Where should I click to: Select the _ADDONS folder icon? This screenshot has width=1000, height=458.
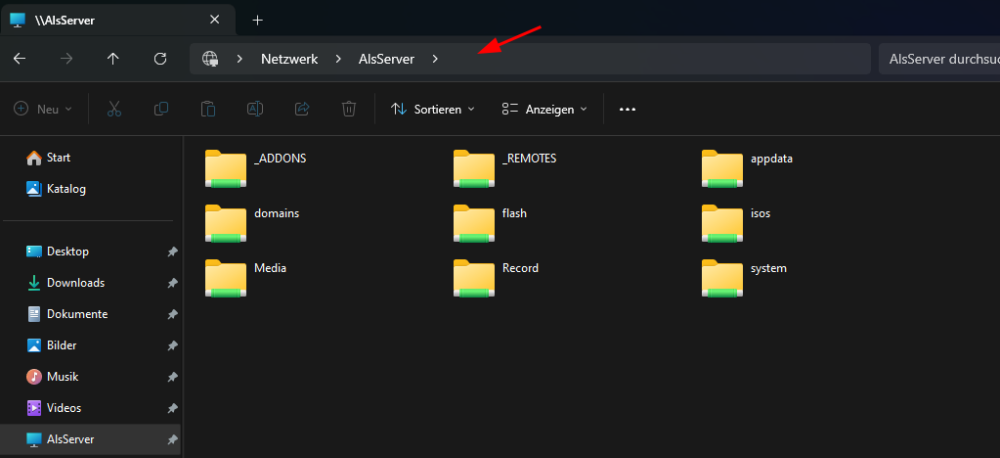pyautogui.click(x=226, y=168)
